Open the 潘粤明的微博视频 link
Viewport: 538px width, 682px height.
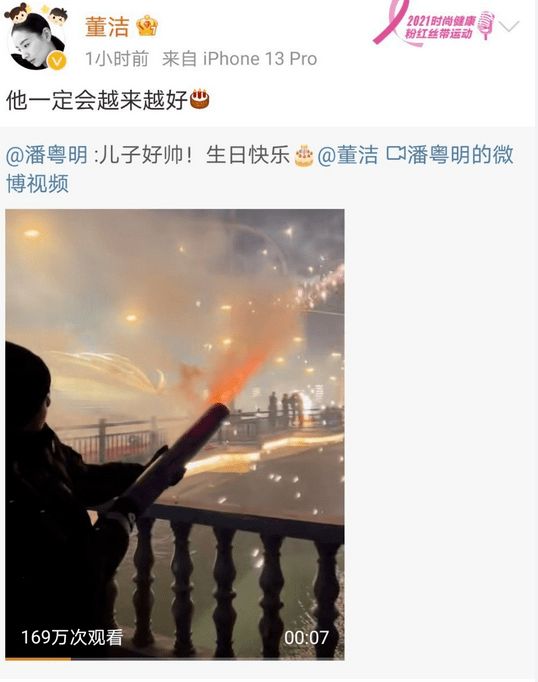(260, 169)
